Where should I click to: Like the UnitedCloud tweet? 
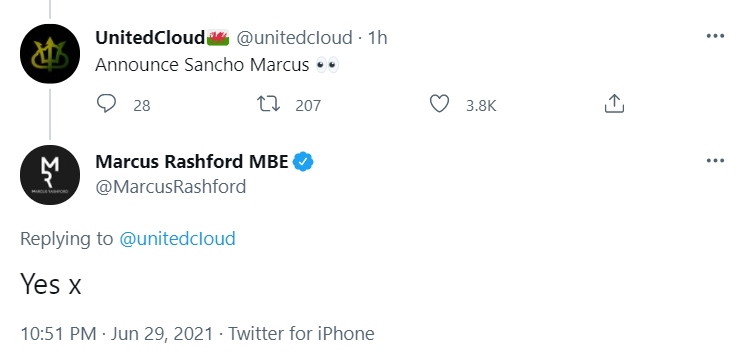(x=439, y=104)
